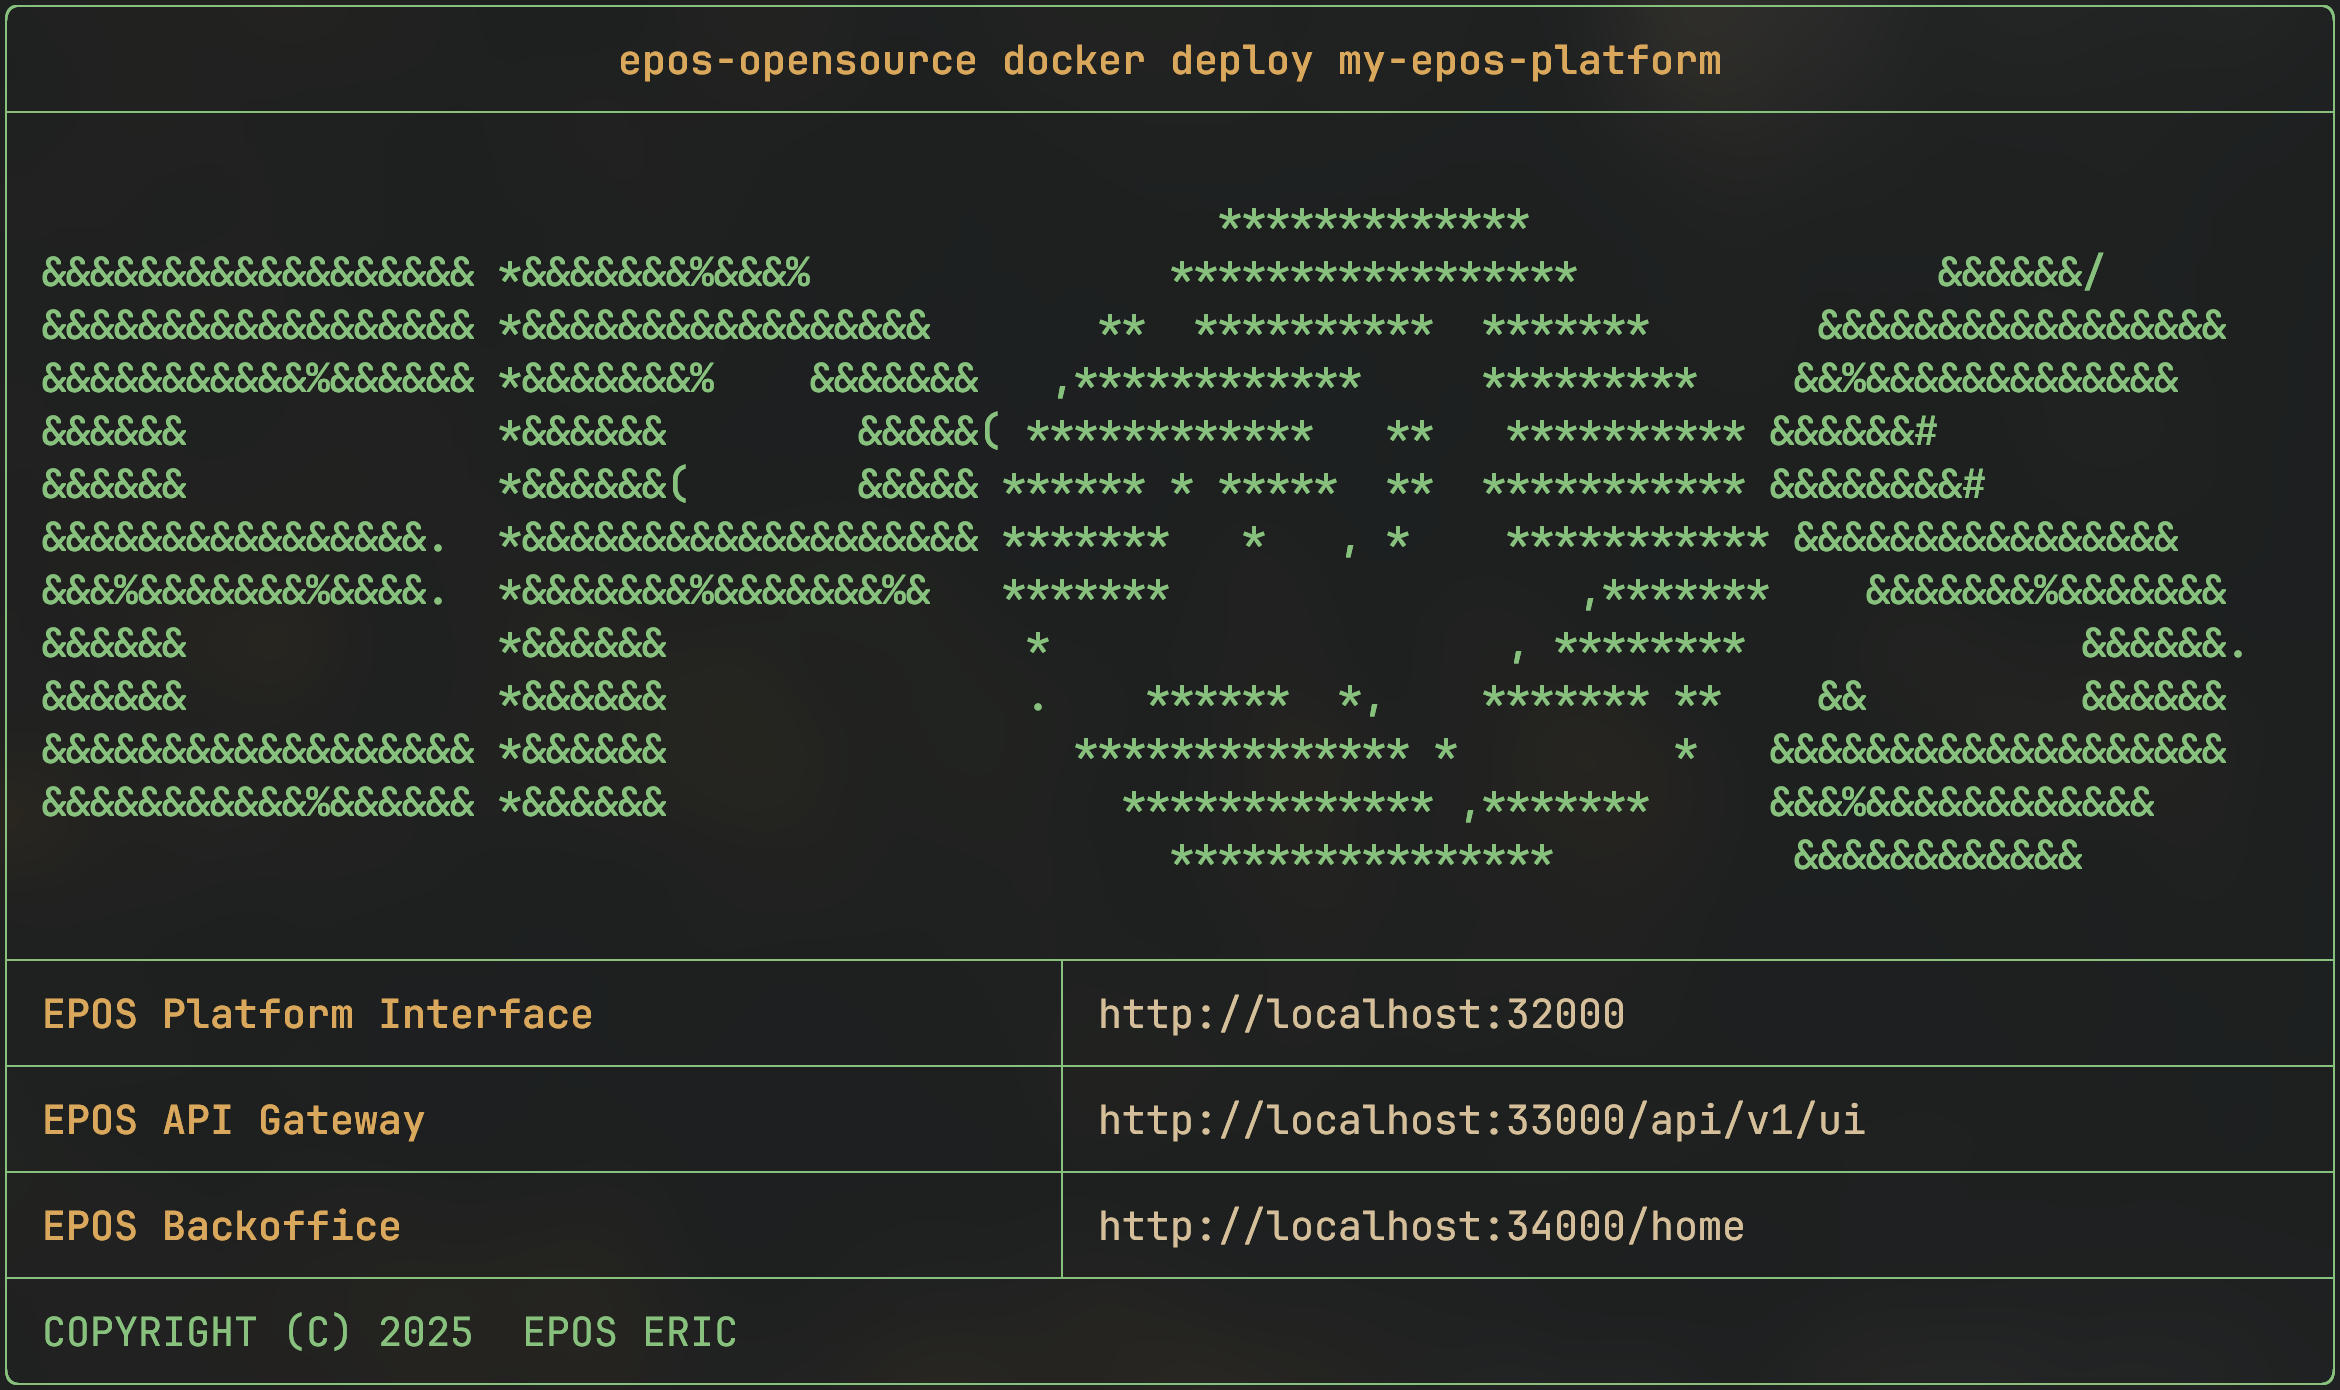Click the word 'docker' in header
Viewport: 2340px width, 1390px height.
click(x=1074, y=62)
